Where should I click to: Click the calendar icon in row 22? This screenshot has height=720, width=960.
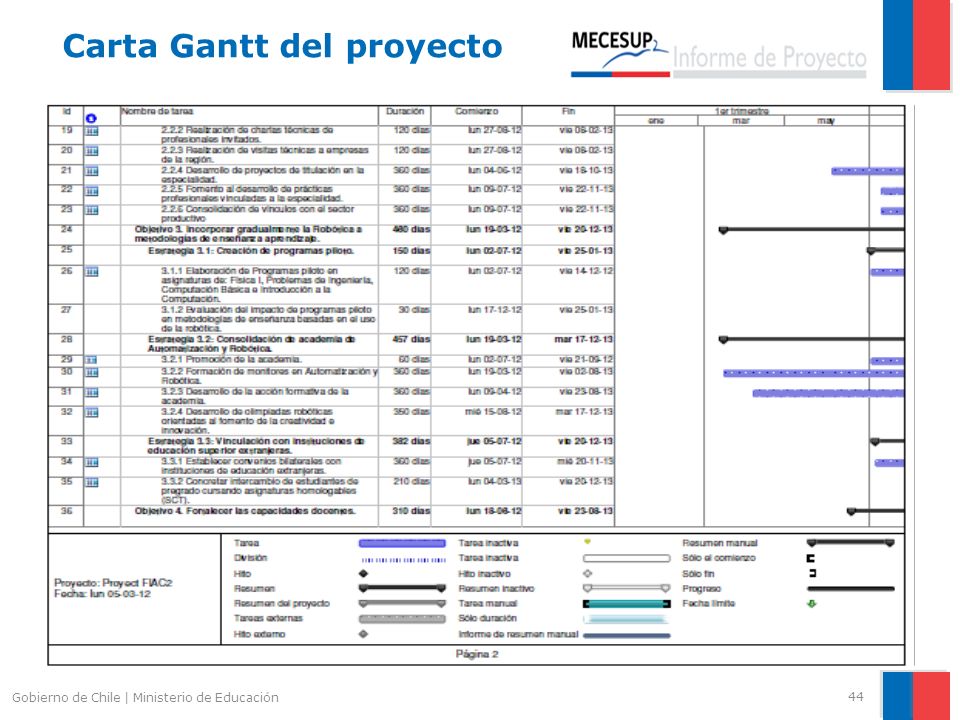click(92, 191)
